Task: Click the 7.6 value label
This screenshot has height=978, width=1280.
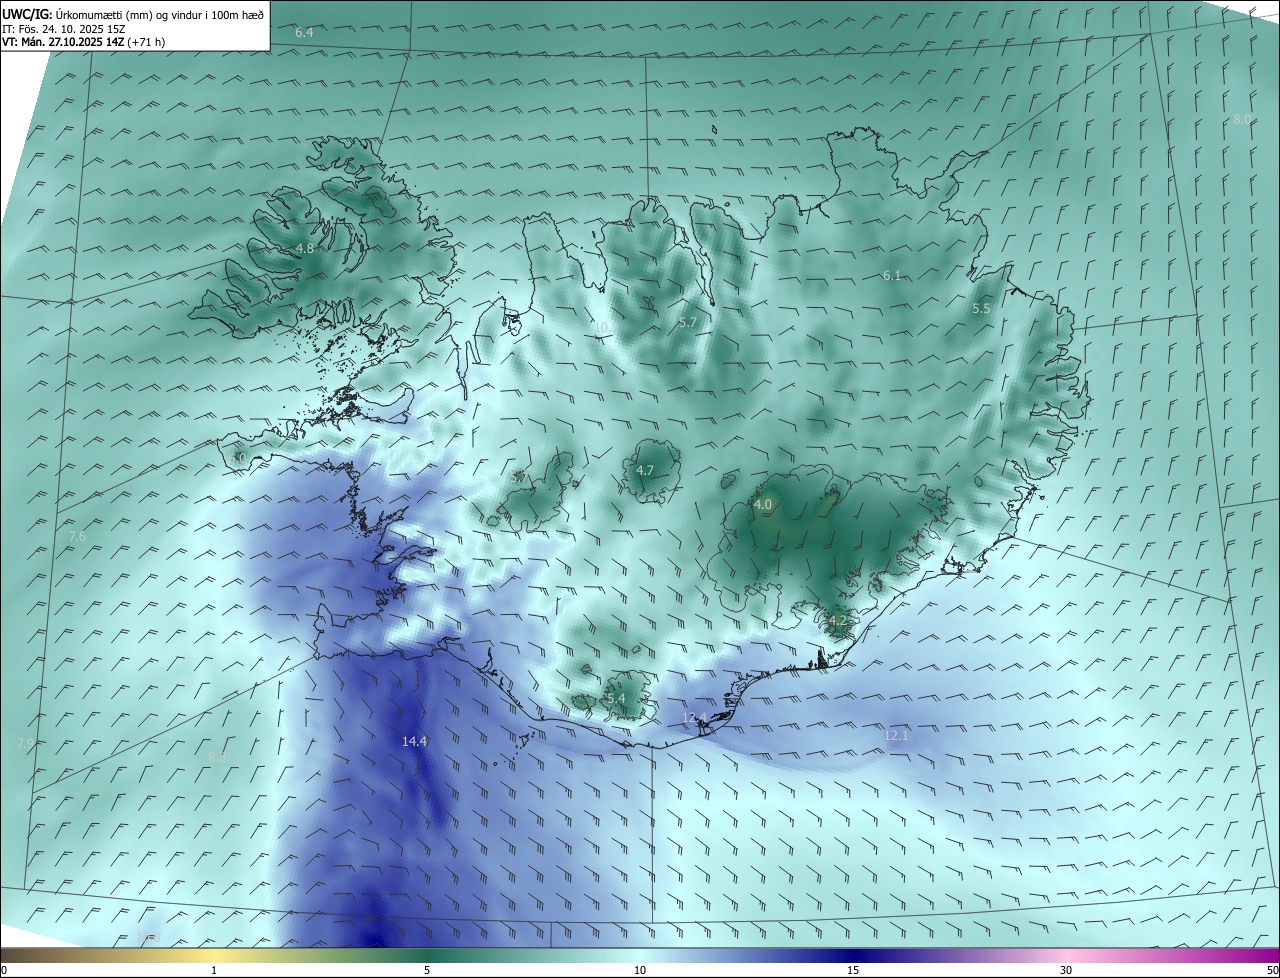Action: click(77, 537)
